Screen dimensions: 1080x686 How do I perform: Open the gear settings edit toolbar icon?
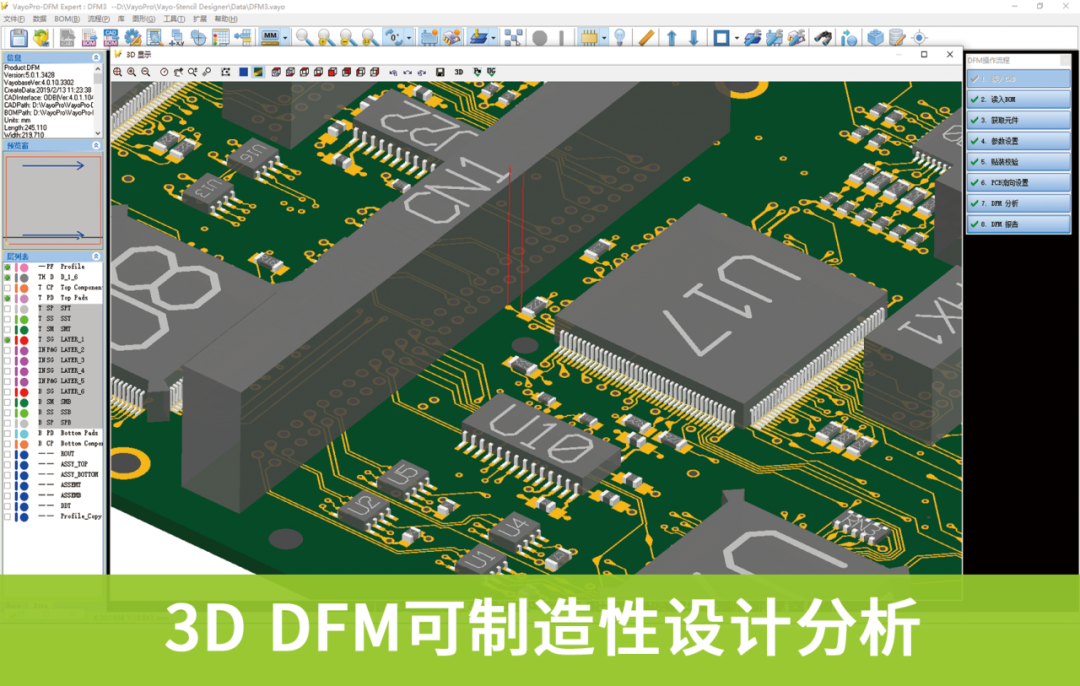[133, 38]
